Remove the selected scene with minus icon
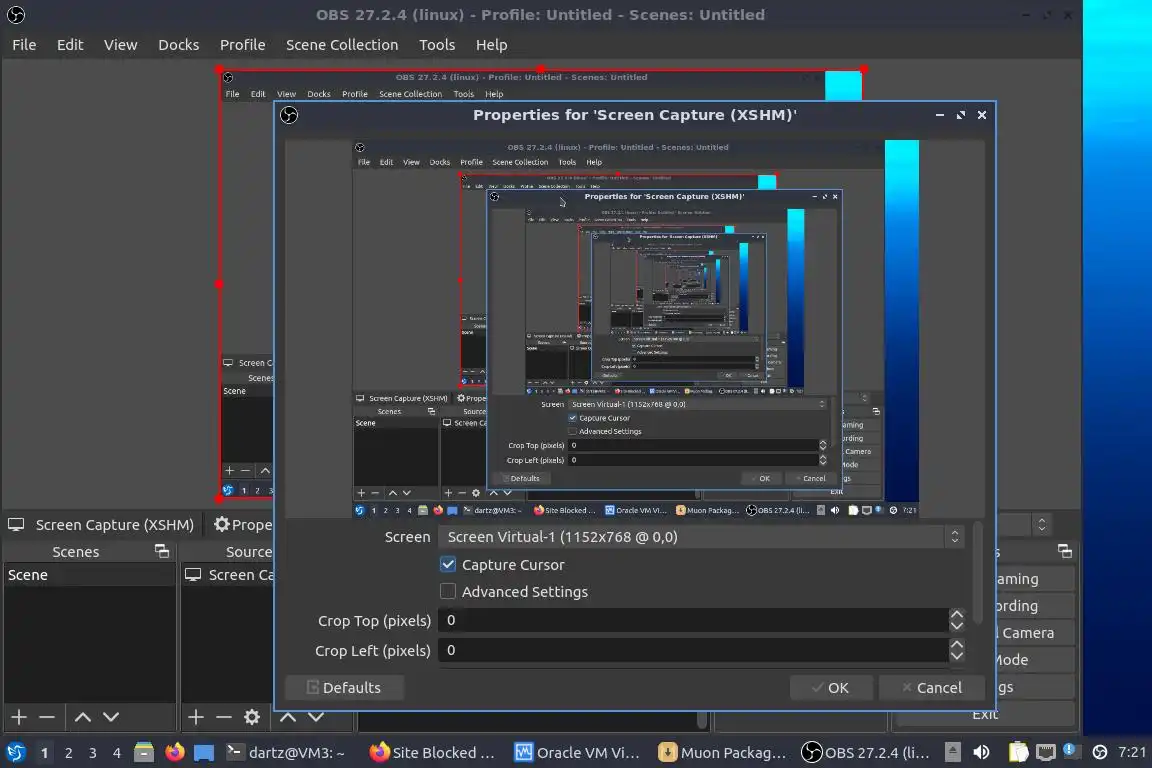 coord(47,717)
